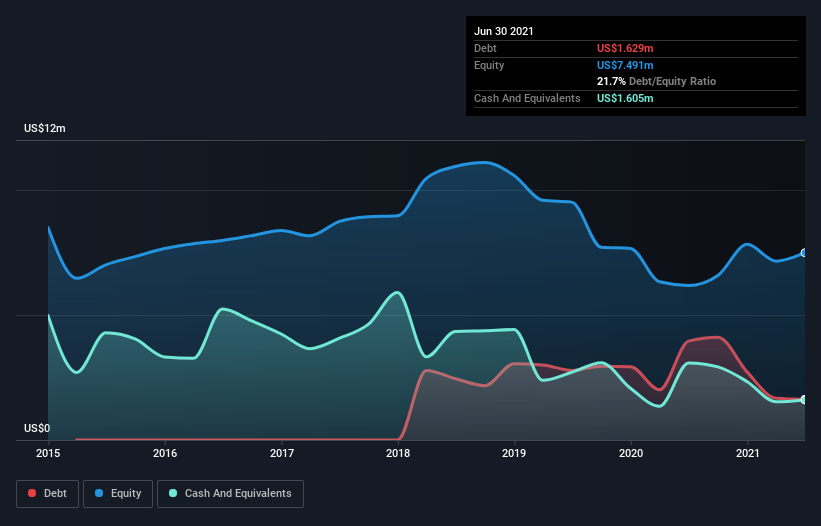Click the red Debt legend dot
Screen dimensions: 821x526
click(x=32, y=493)
